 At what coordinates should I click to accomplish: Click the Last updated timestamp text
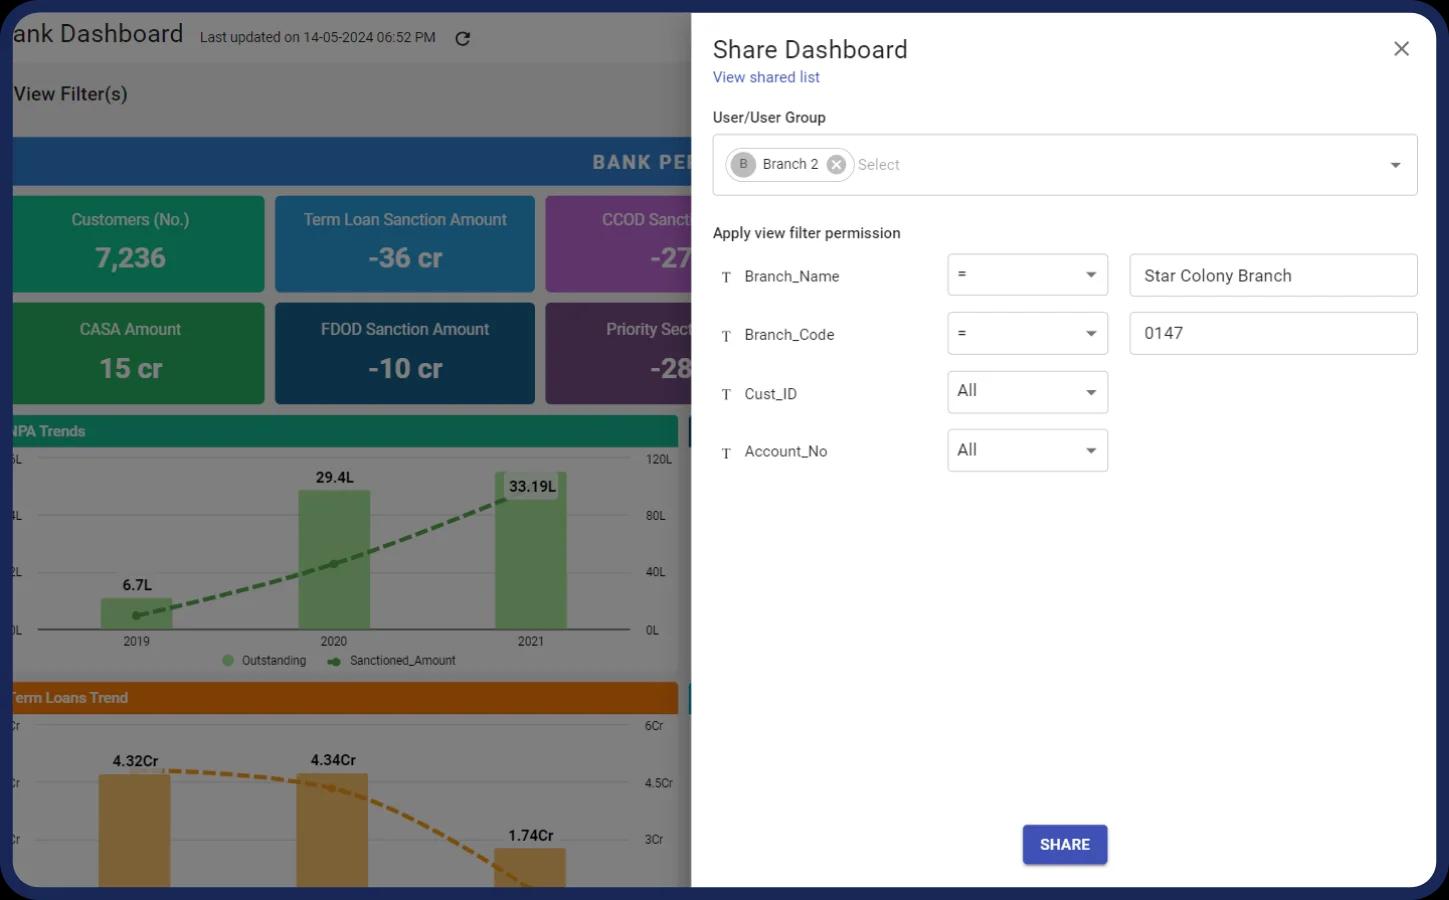pos(318,37)
